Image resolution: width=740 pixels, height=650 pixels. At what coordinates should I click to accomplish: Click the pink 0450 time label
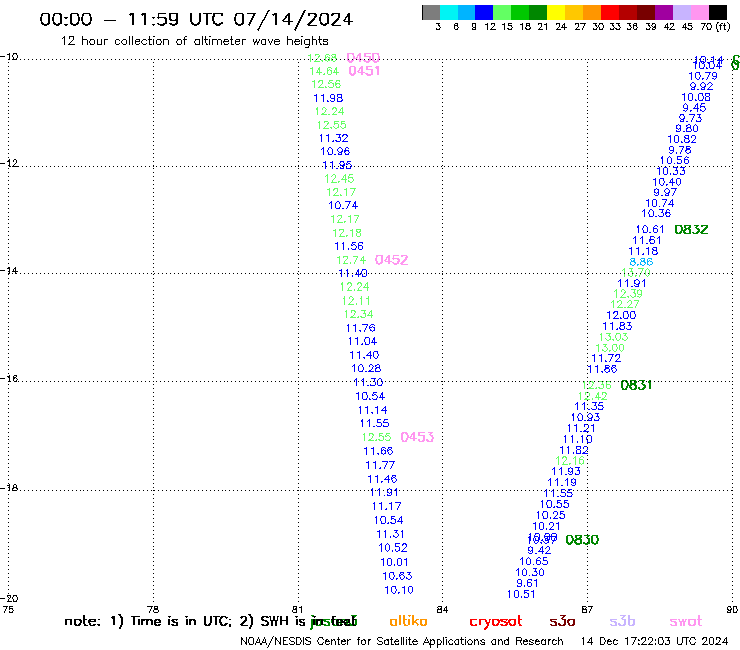[x=363, y=58]
